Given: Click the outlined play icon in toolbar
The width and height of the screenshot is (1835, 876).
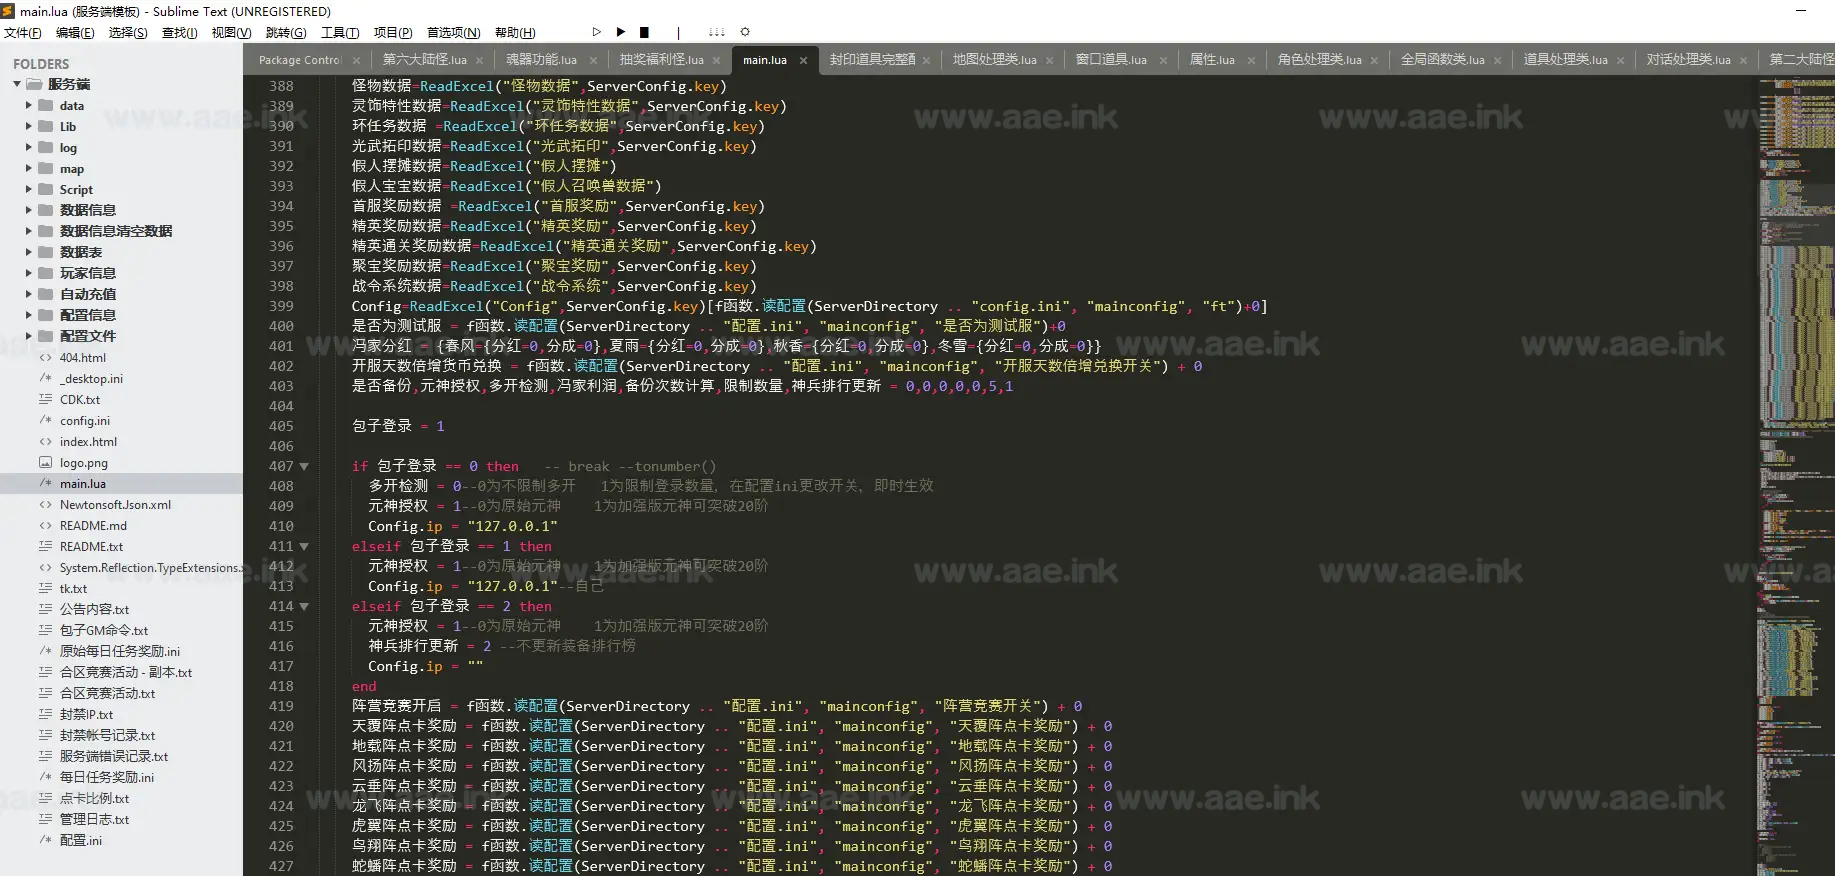Looking at the screenshot, I should pyautogui.click(x=597, y=32).
